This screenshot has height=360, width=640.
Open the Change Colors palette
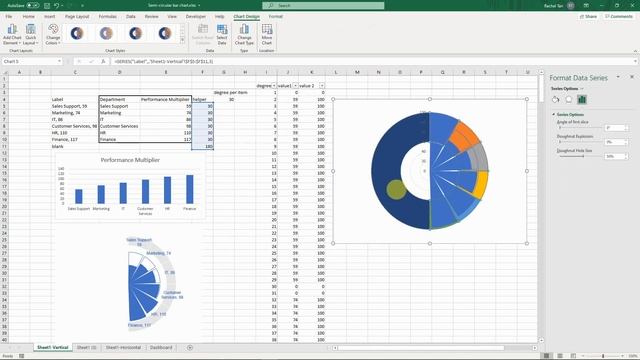(53, 34)
